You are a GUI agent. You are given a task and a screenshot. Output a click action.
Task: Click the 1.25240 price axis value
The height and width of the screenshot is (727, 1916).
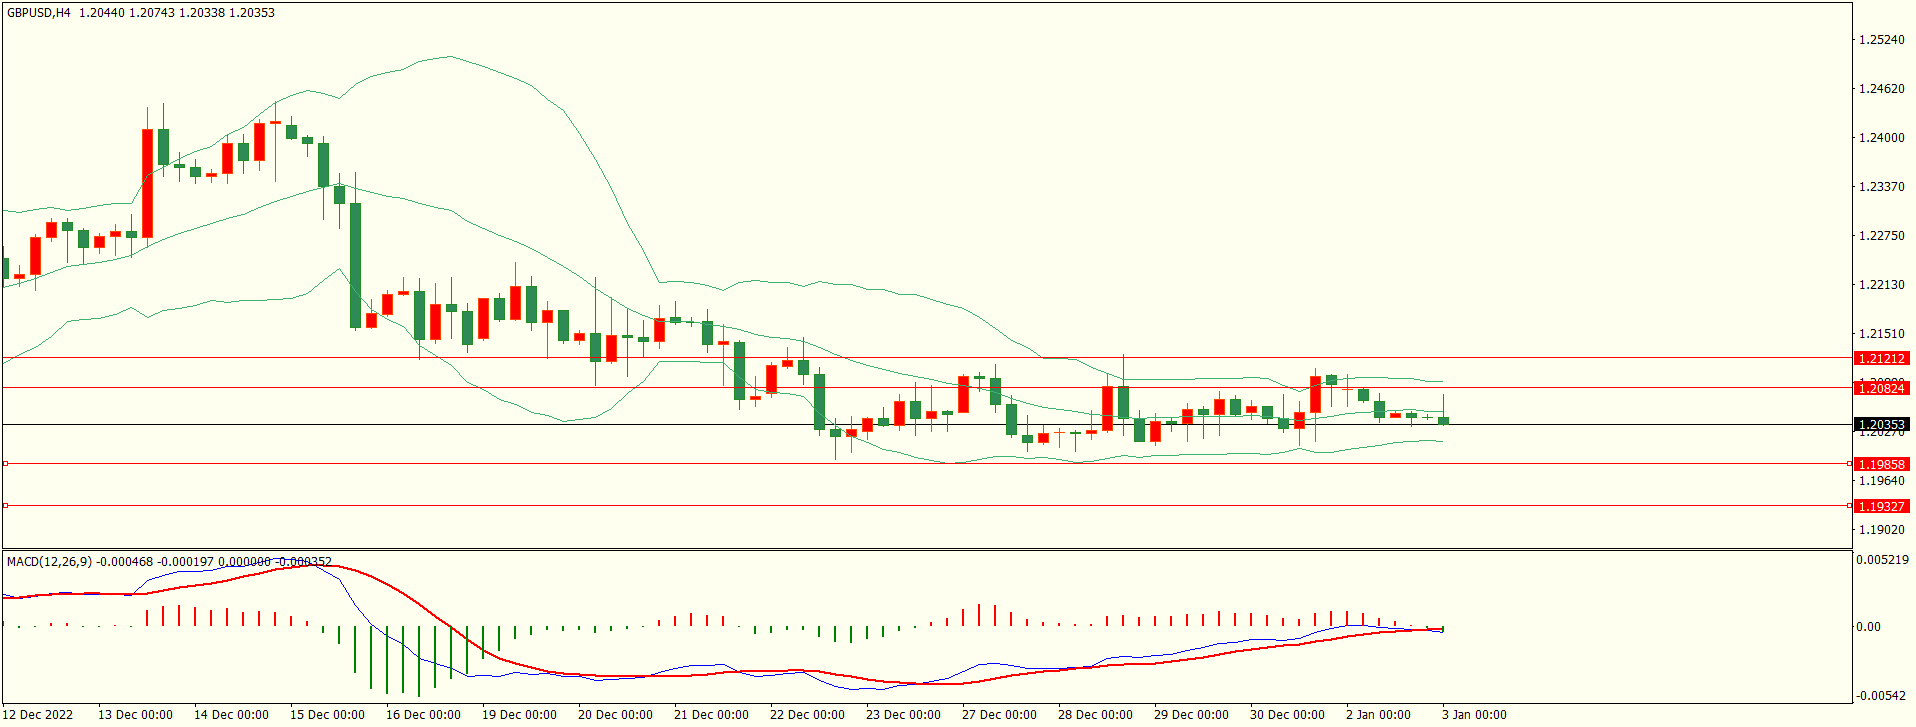[1881, 40]
